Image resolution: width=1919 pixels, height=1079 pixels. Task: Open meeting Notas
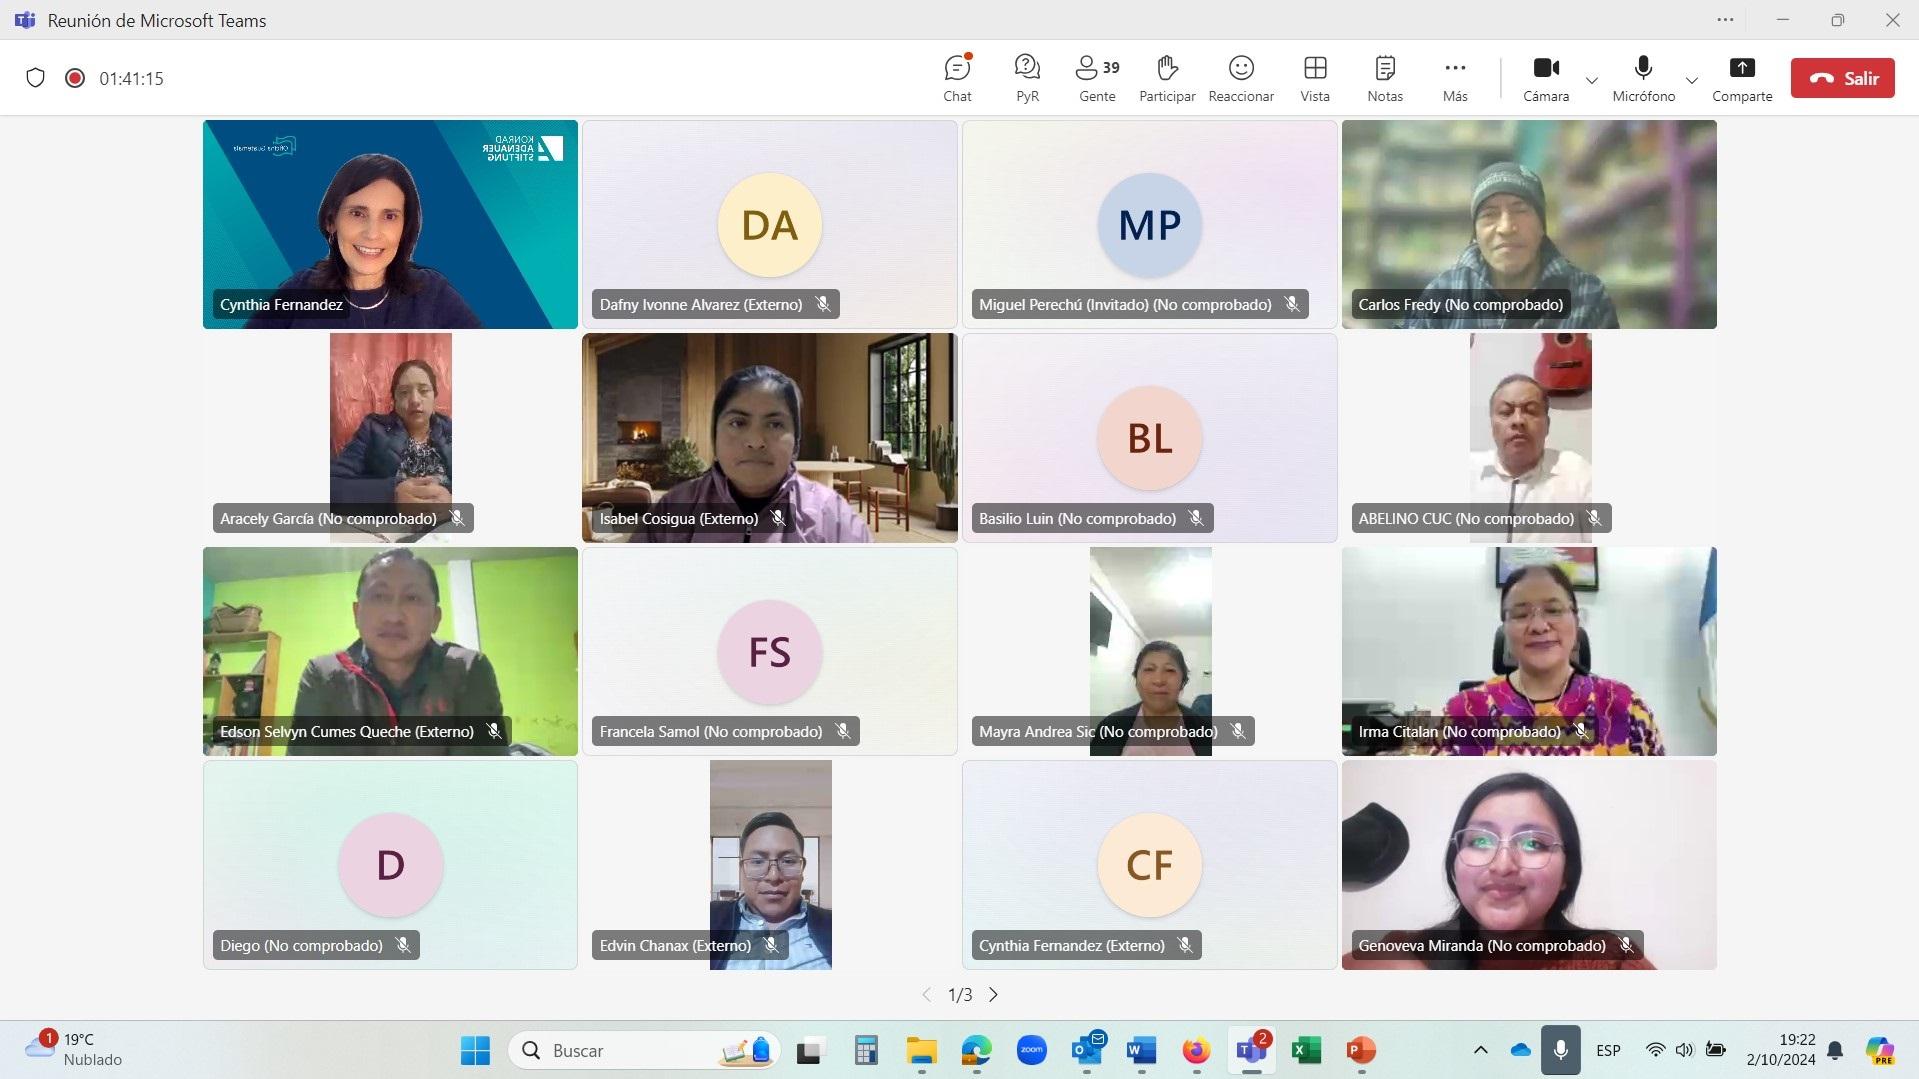pyautogui.click(x=1385, y=78)
